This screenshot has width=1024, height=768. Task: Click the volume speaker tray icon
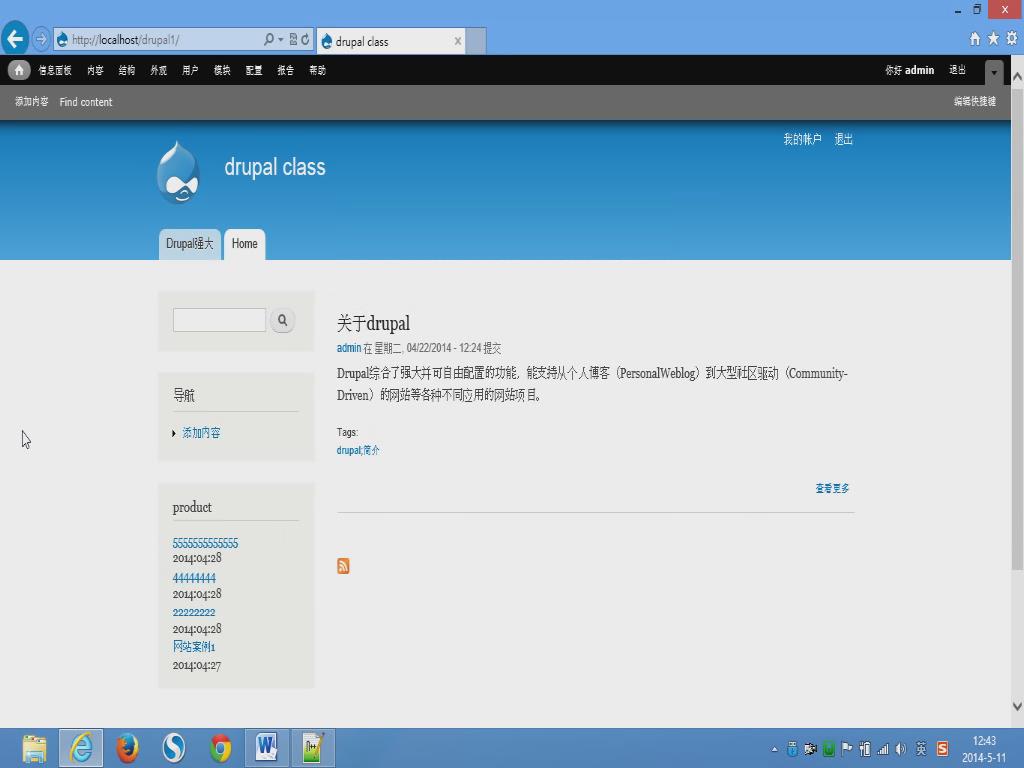click(901, 749)
